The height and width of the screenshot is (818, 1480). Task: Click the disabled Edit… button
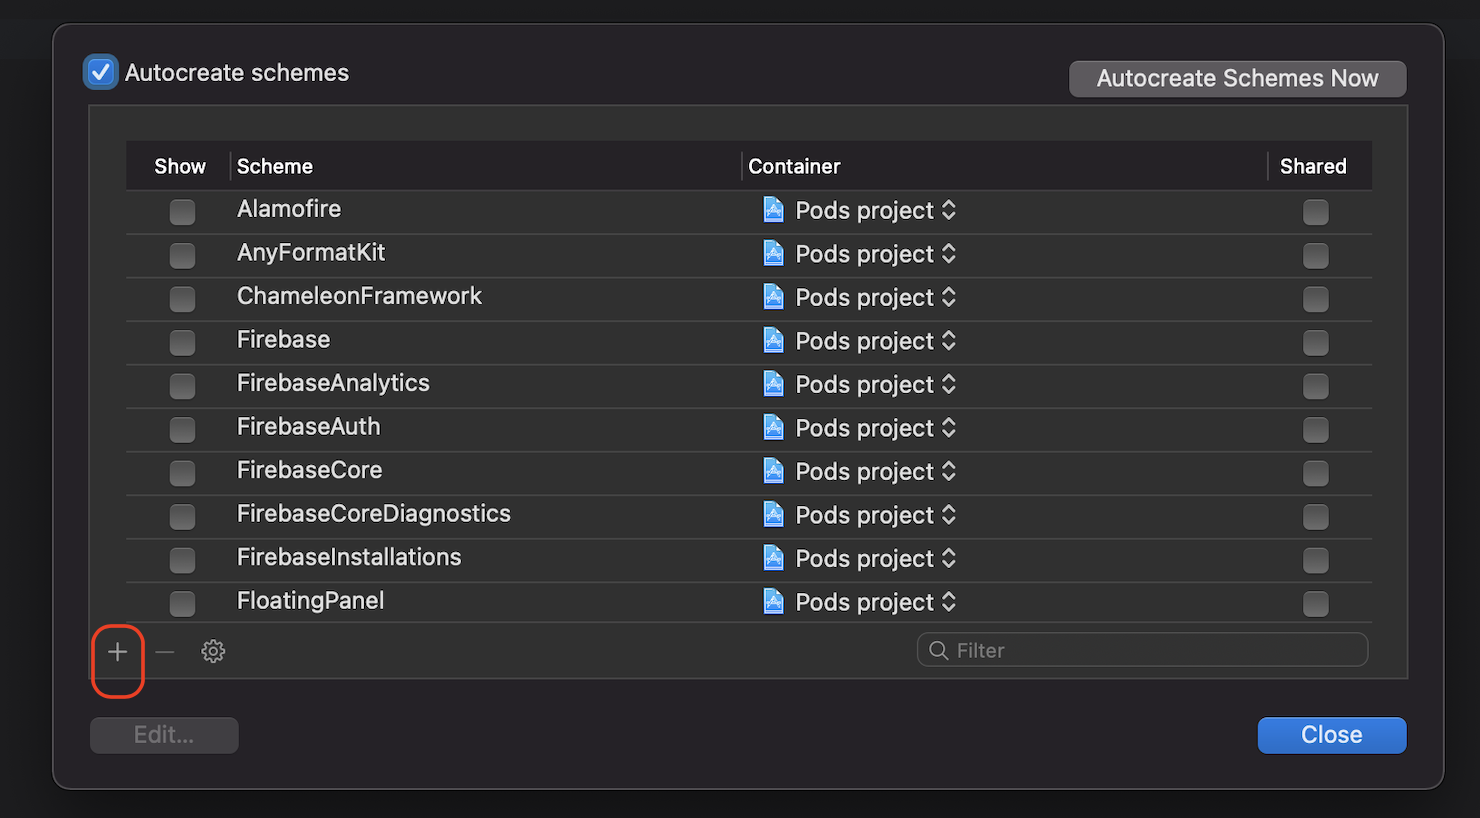164,735
